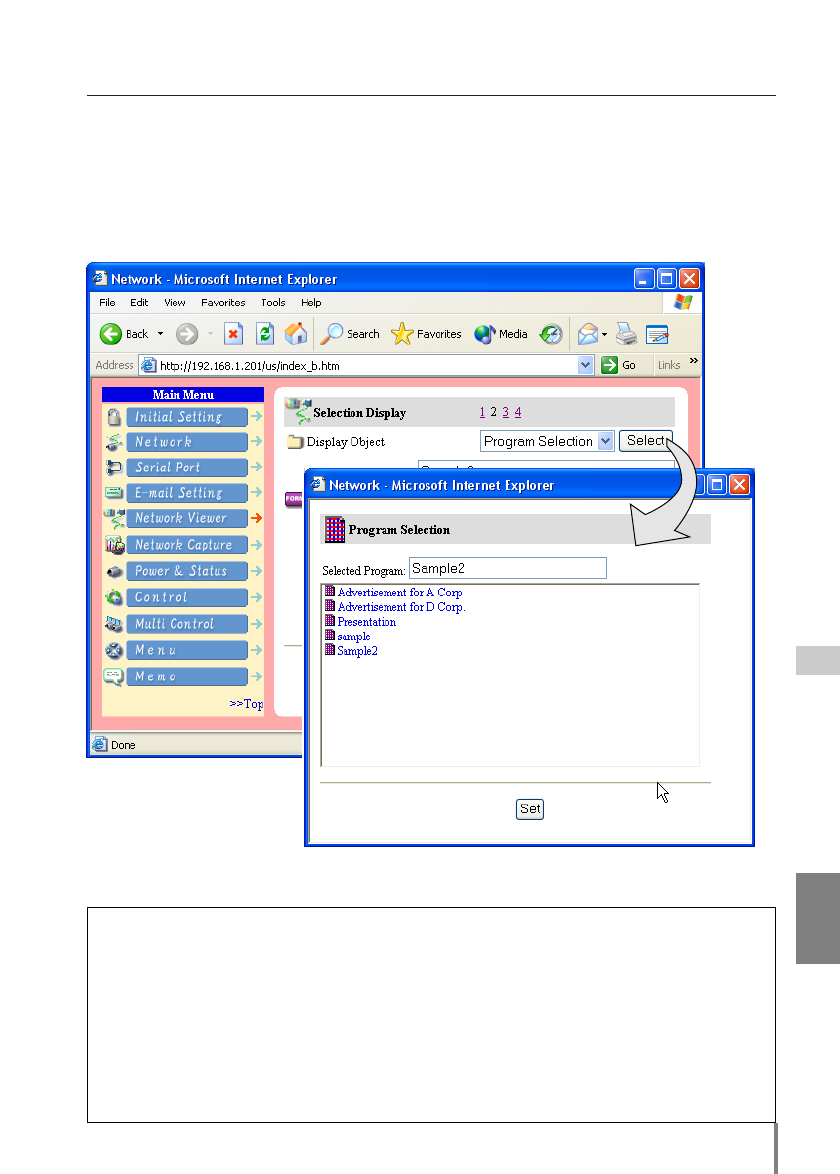Click the Home icon in IE toolbar

[x=296, y=334]
